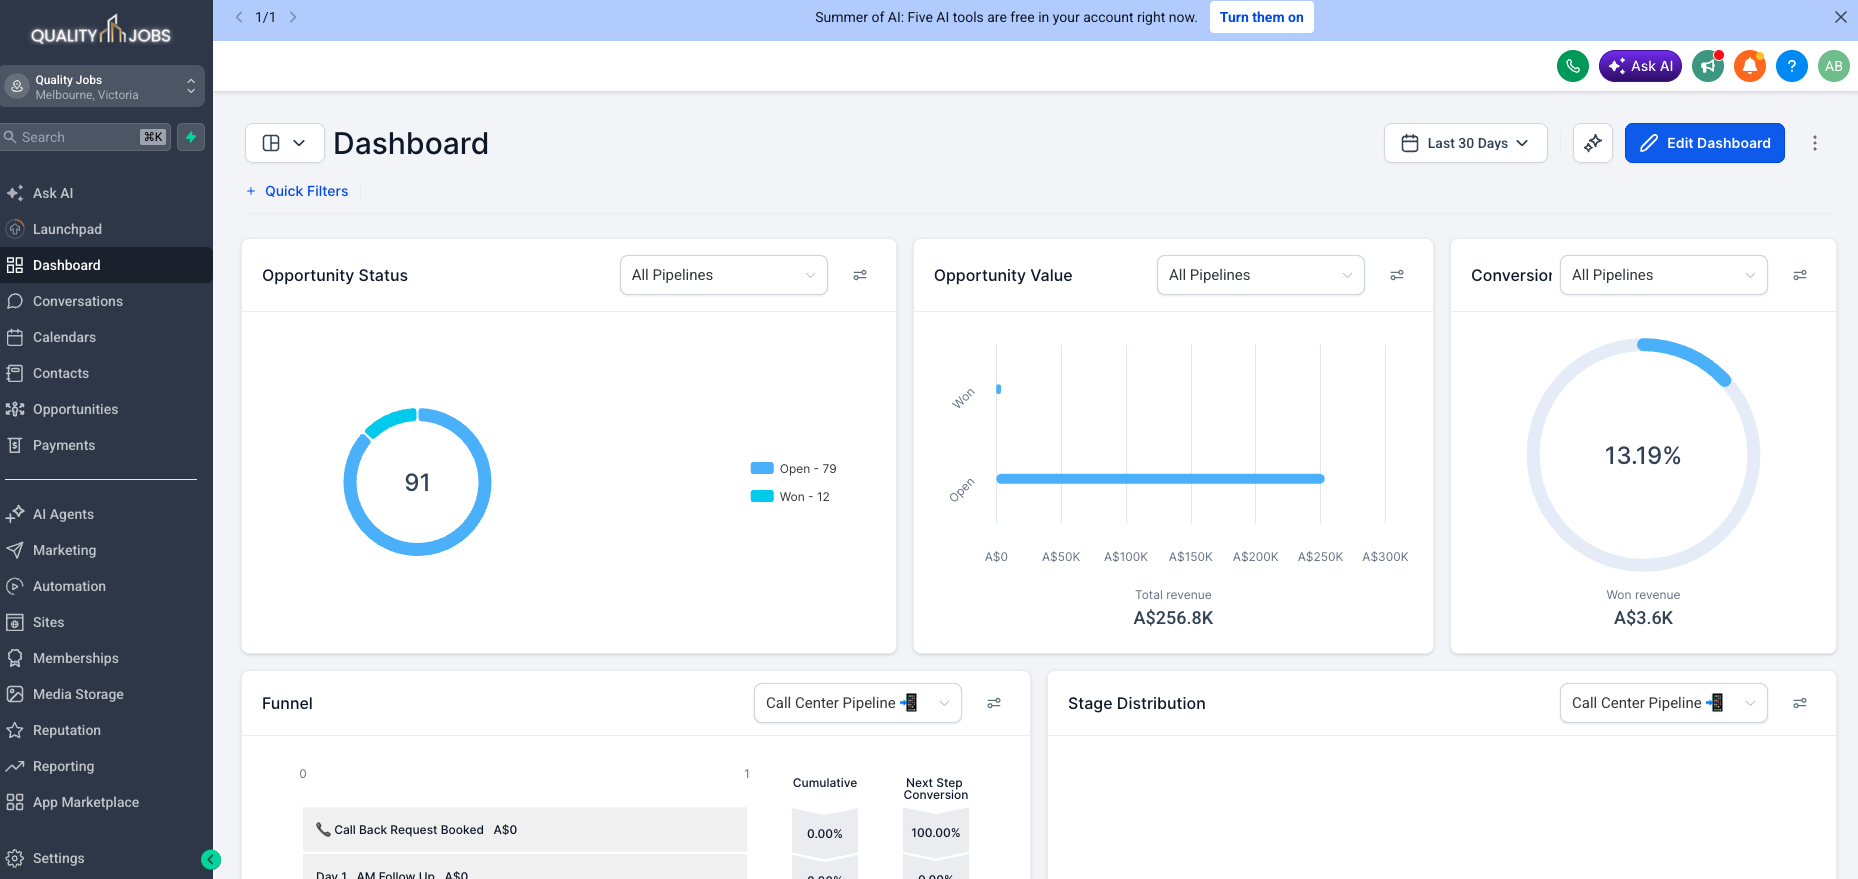This screenshot has width=1858, height=879.
Task: Expand Conversion Rate All Pipelines dropdown
Action: 1664,275
